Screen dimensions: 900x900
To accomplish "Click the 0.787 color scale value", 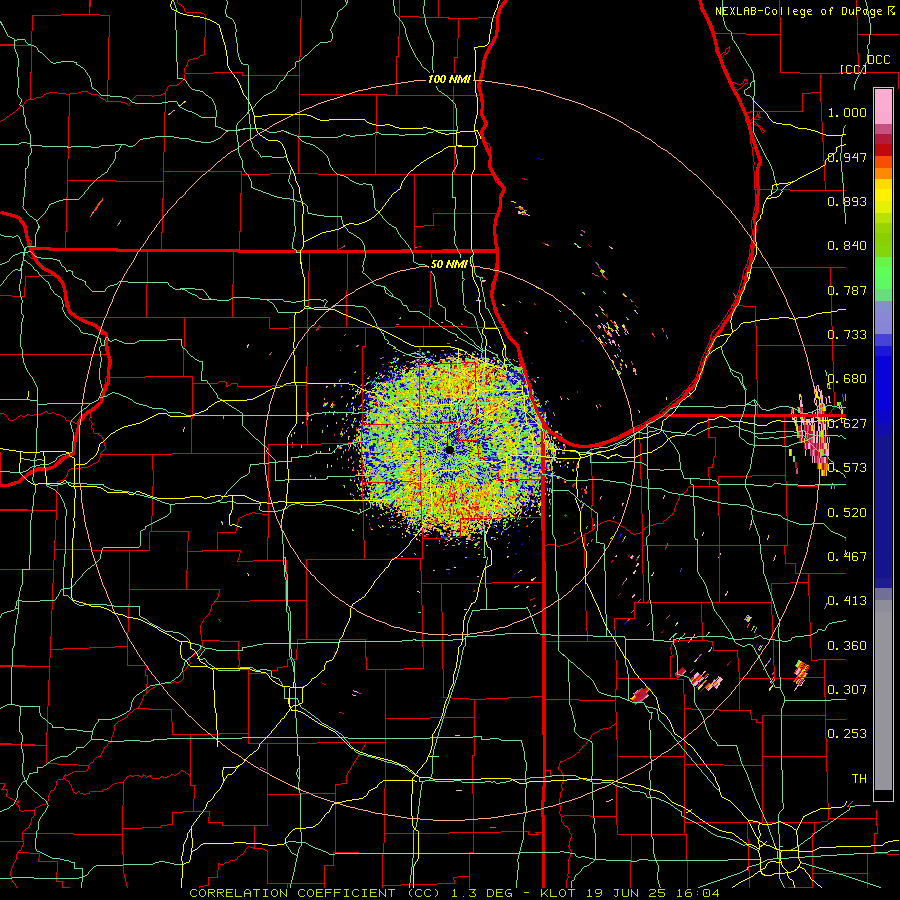I will pyautogui.click(x=847, y=290).
